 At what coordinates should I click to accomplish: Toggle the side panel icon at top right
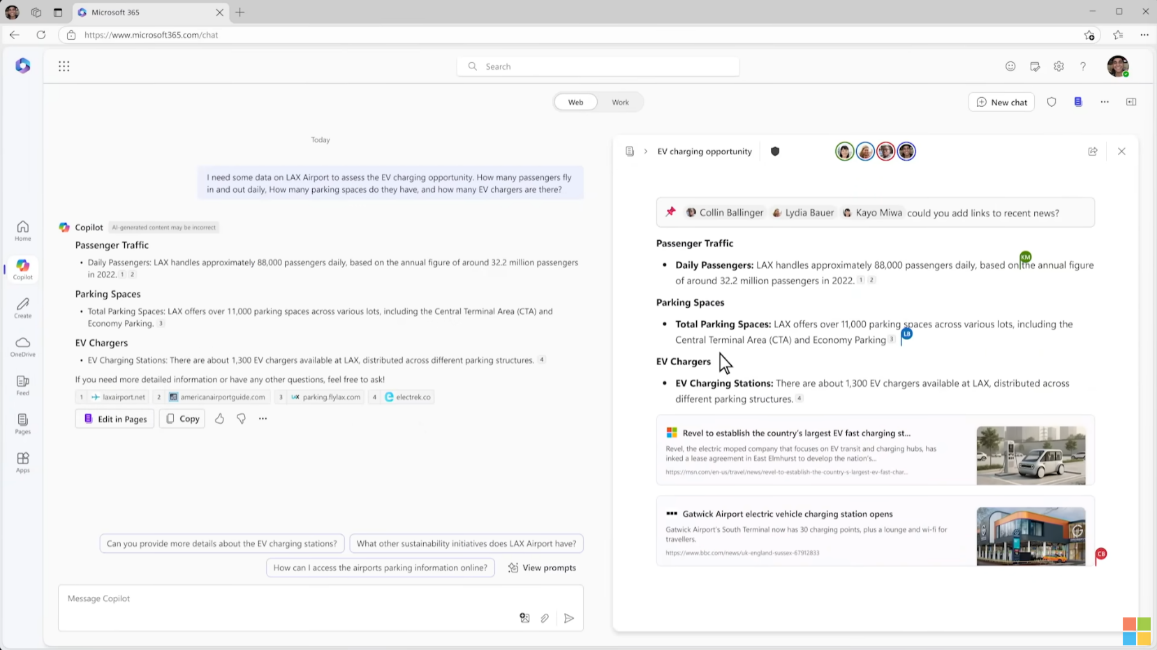1131,102
